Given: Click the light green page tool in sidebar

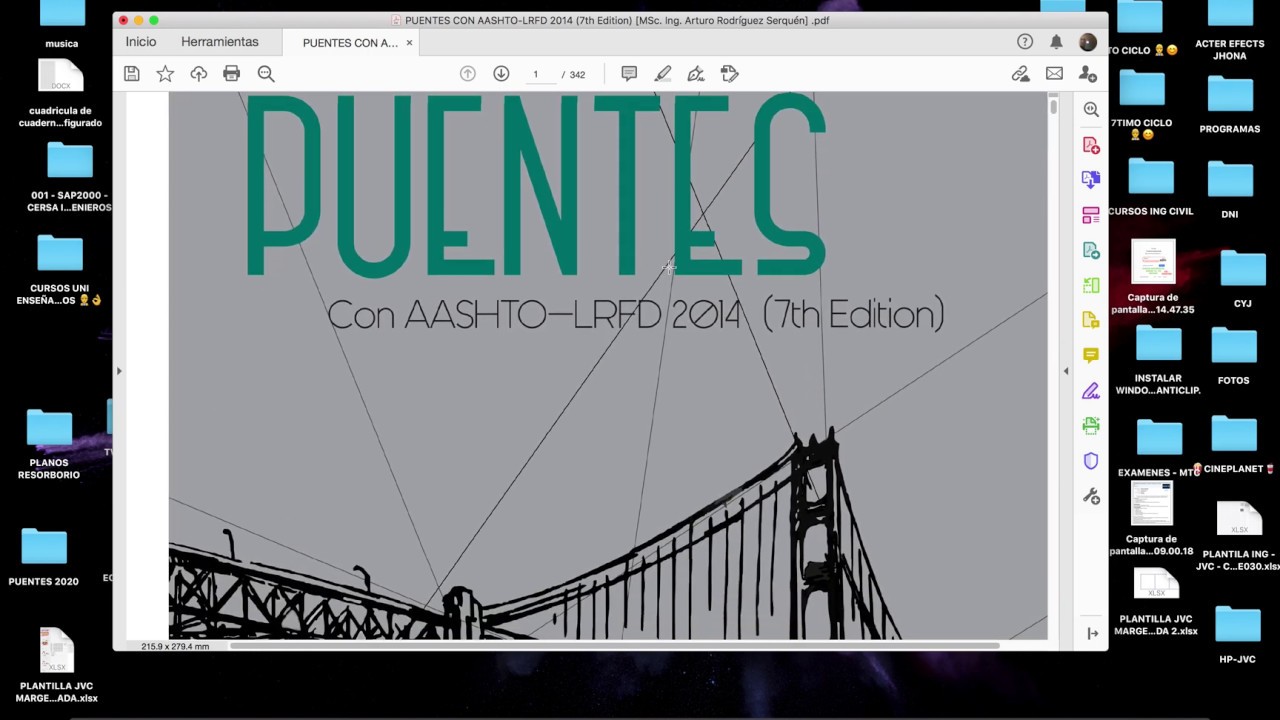Looking at the screenshot, I should [1091, 285].
